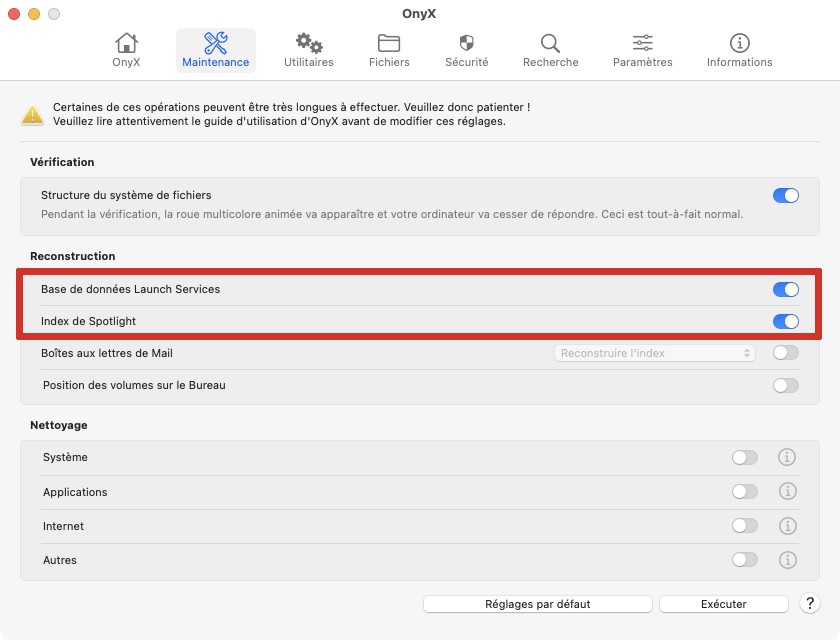Enable the Applications cleaning toggle
This screenshot has height=640, width=840.
[745, 492]
